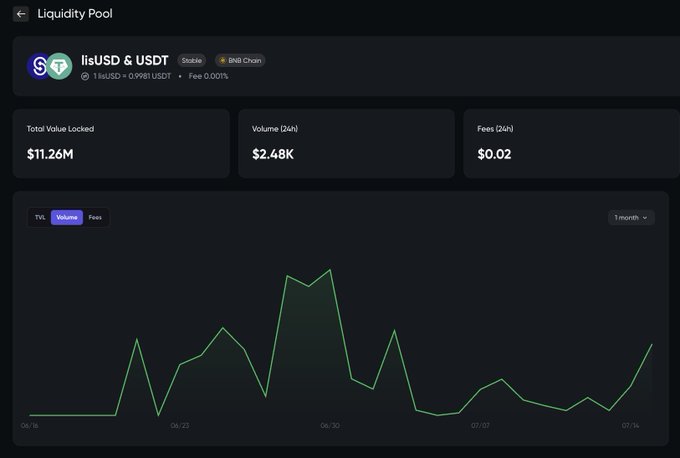Click the highest peak of the volume chart
Image resolution: width=680 pixels, height=458 pixels.
coord(330,270)
